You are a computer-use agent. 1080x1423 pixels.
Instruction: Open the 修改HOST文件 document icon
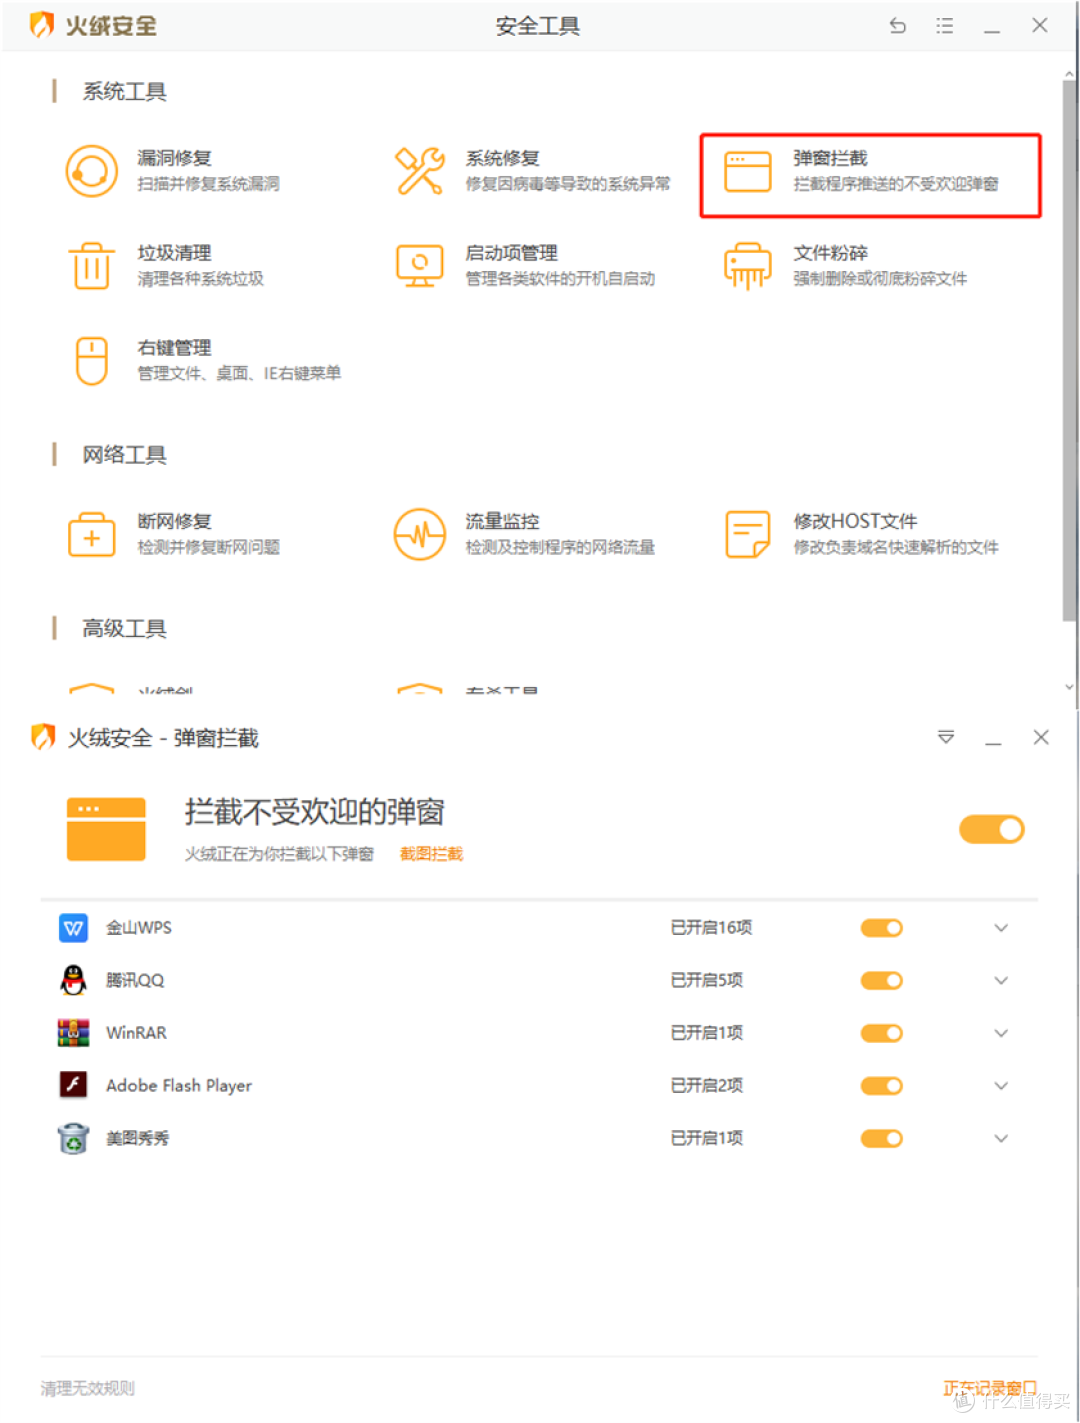748,534
